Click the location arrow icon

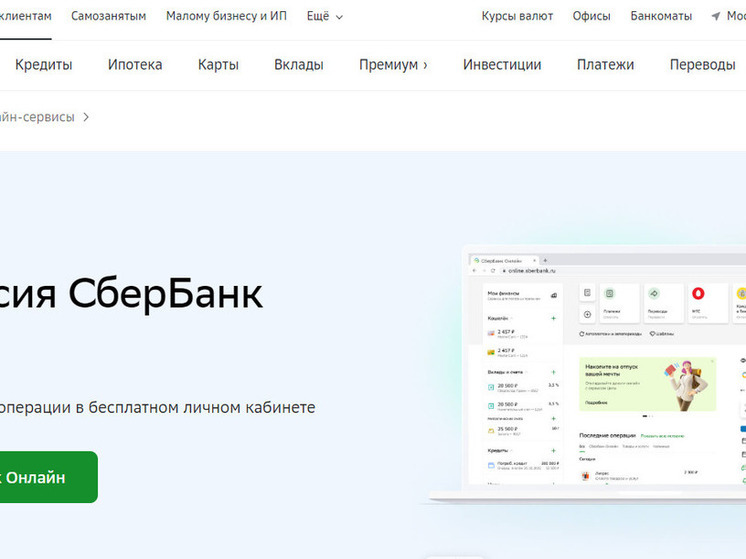pyautogui.click(x=716, y=17)
